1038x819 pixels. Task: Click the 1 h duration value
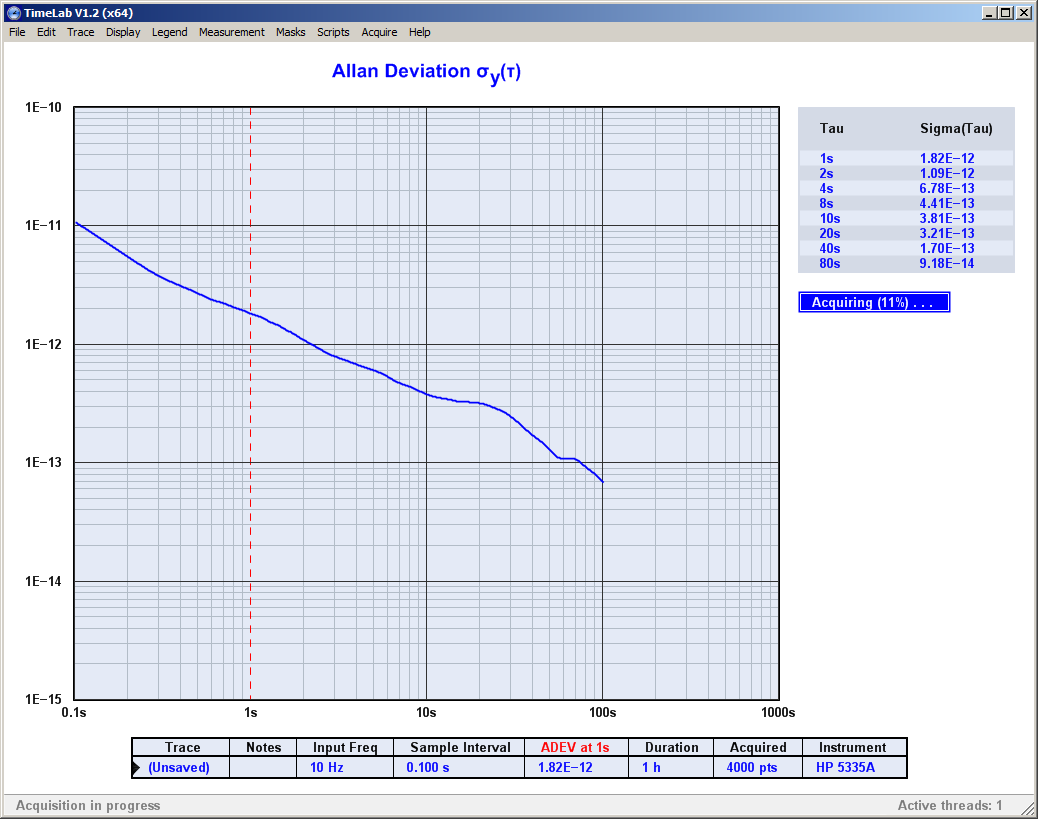(x=651, y=767)
